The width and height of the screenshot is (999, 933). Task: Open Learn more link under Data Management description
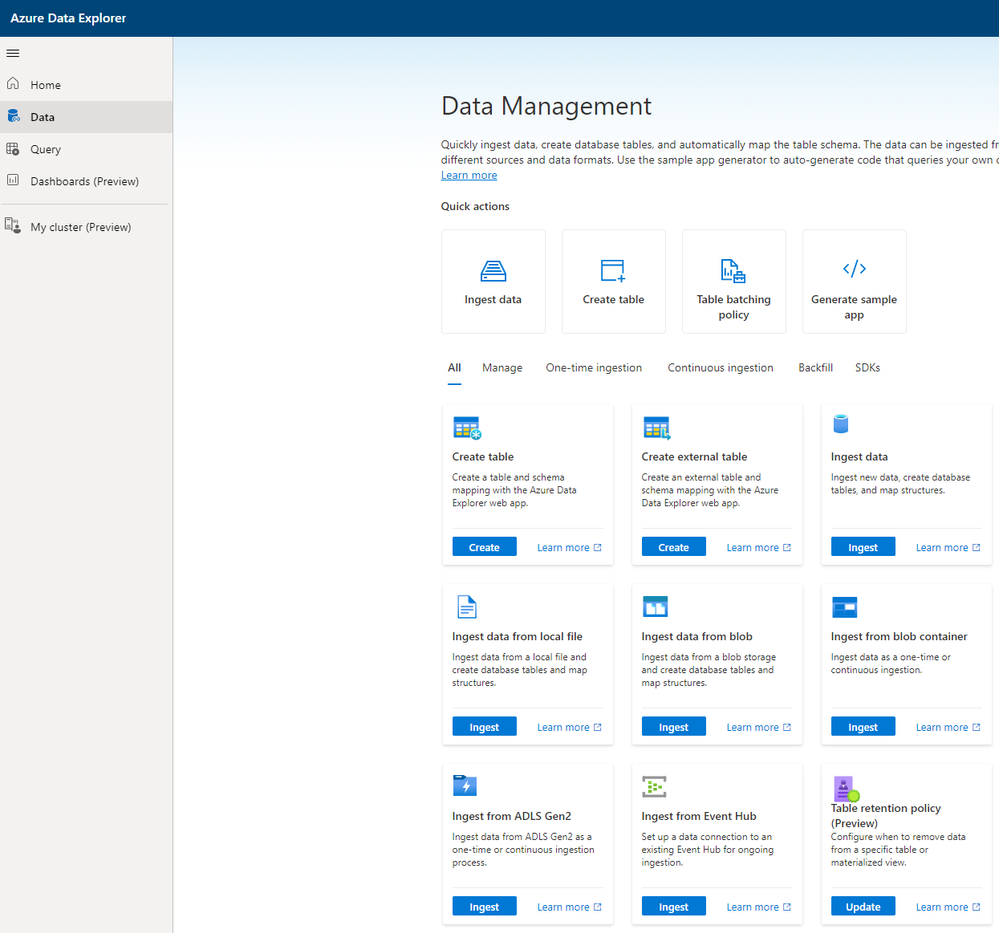pos(469,175)
